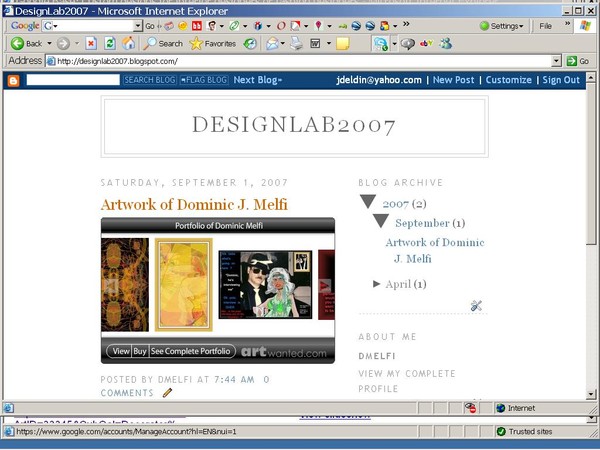This screenshot has width=600, height=450.
Task: Open the Windows Messenger people icon
Action: (445, 44)
